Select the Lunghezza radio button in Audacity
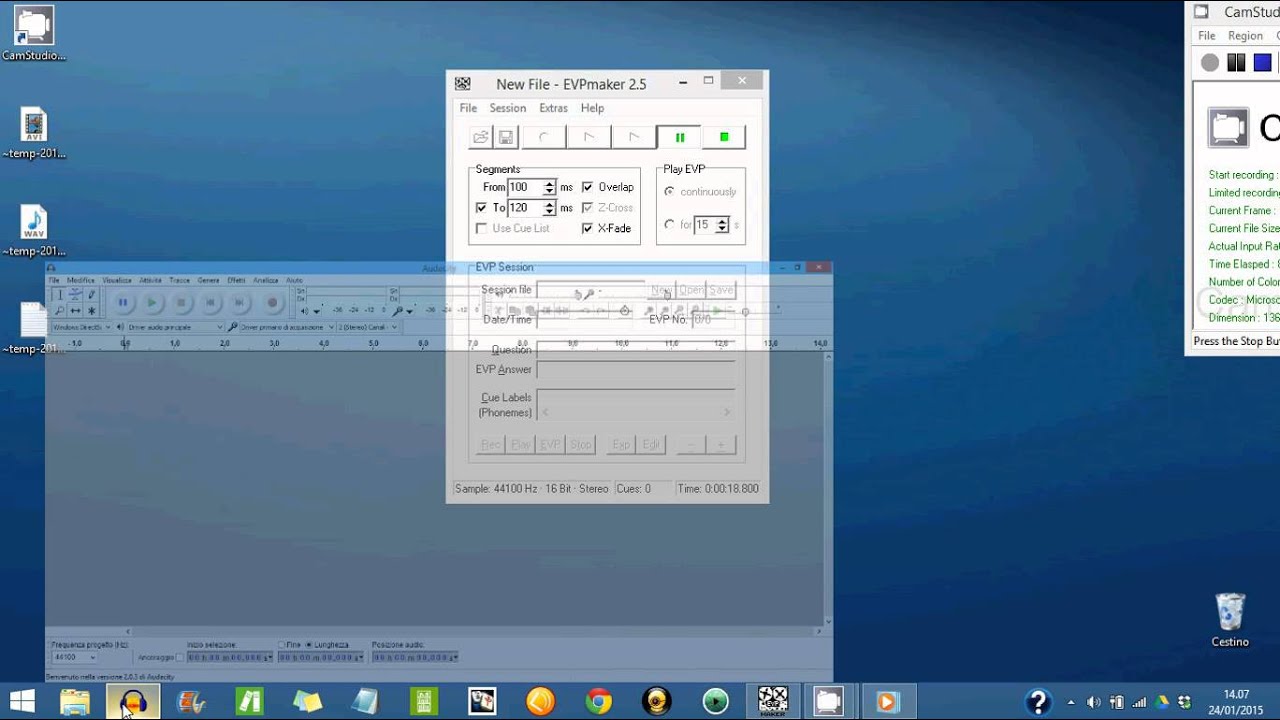 click(308, 645)
